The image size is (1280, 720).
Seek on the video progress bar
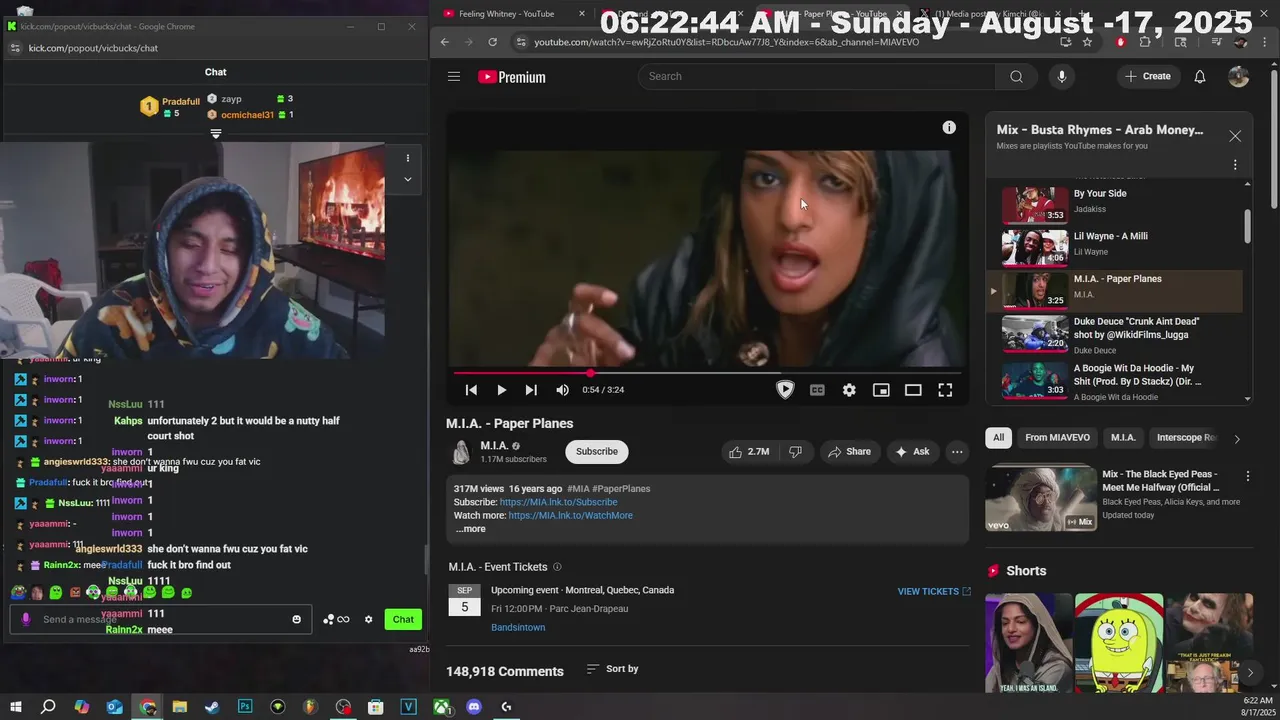click(708, 373)
